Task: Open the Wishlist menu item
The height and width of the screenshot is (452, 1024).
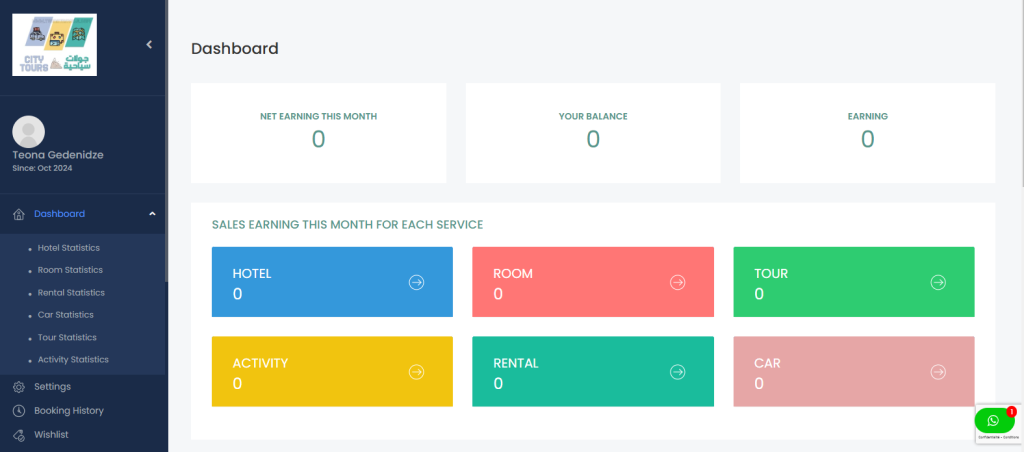Action: (51, 435)
